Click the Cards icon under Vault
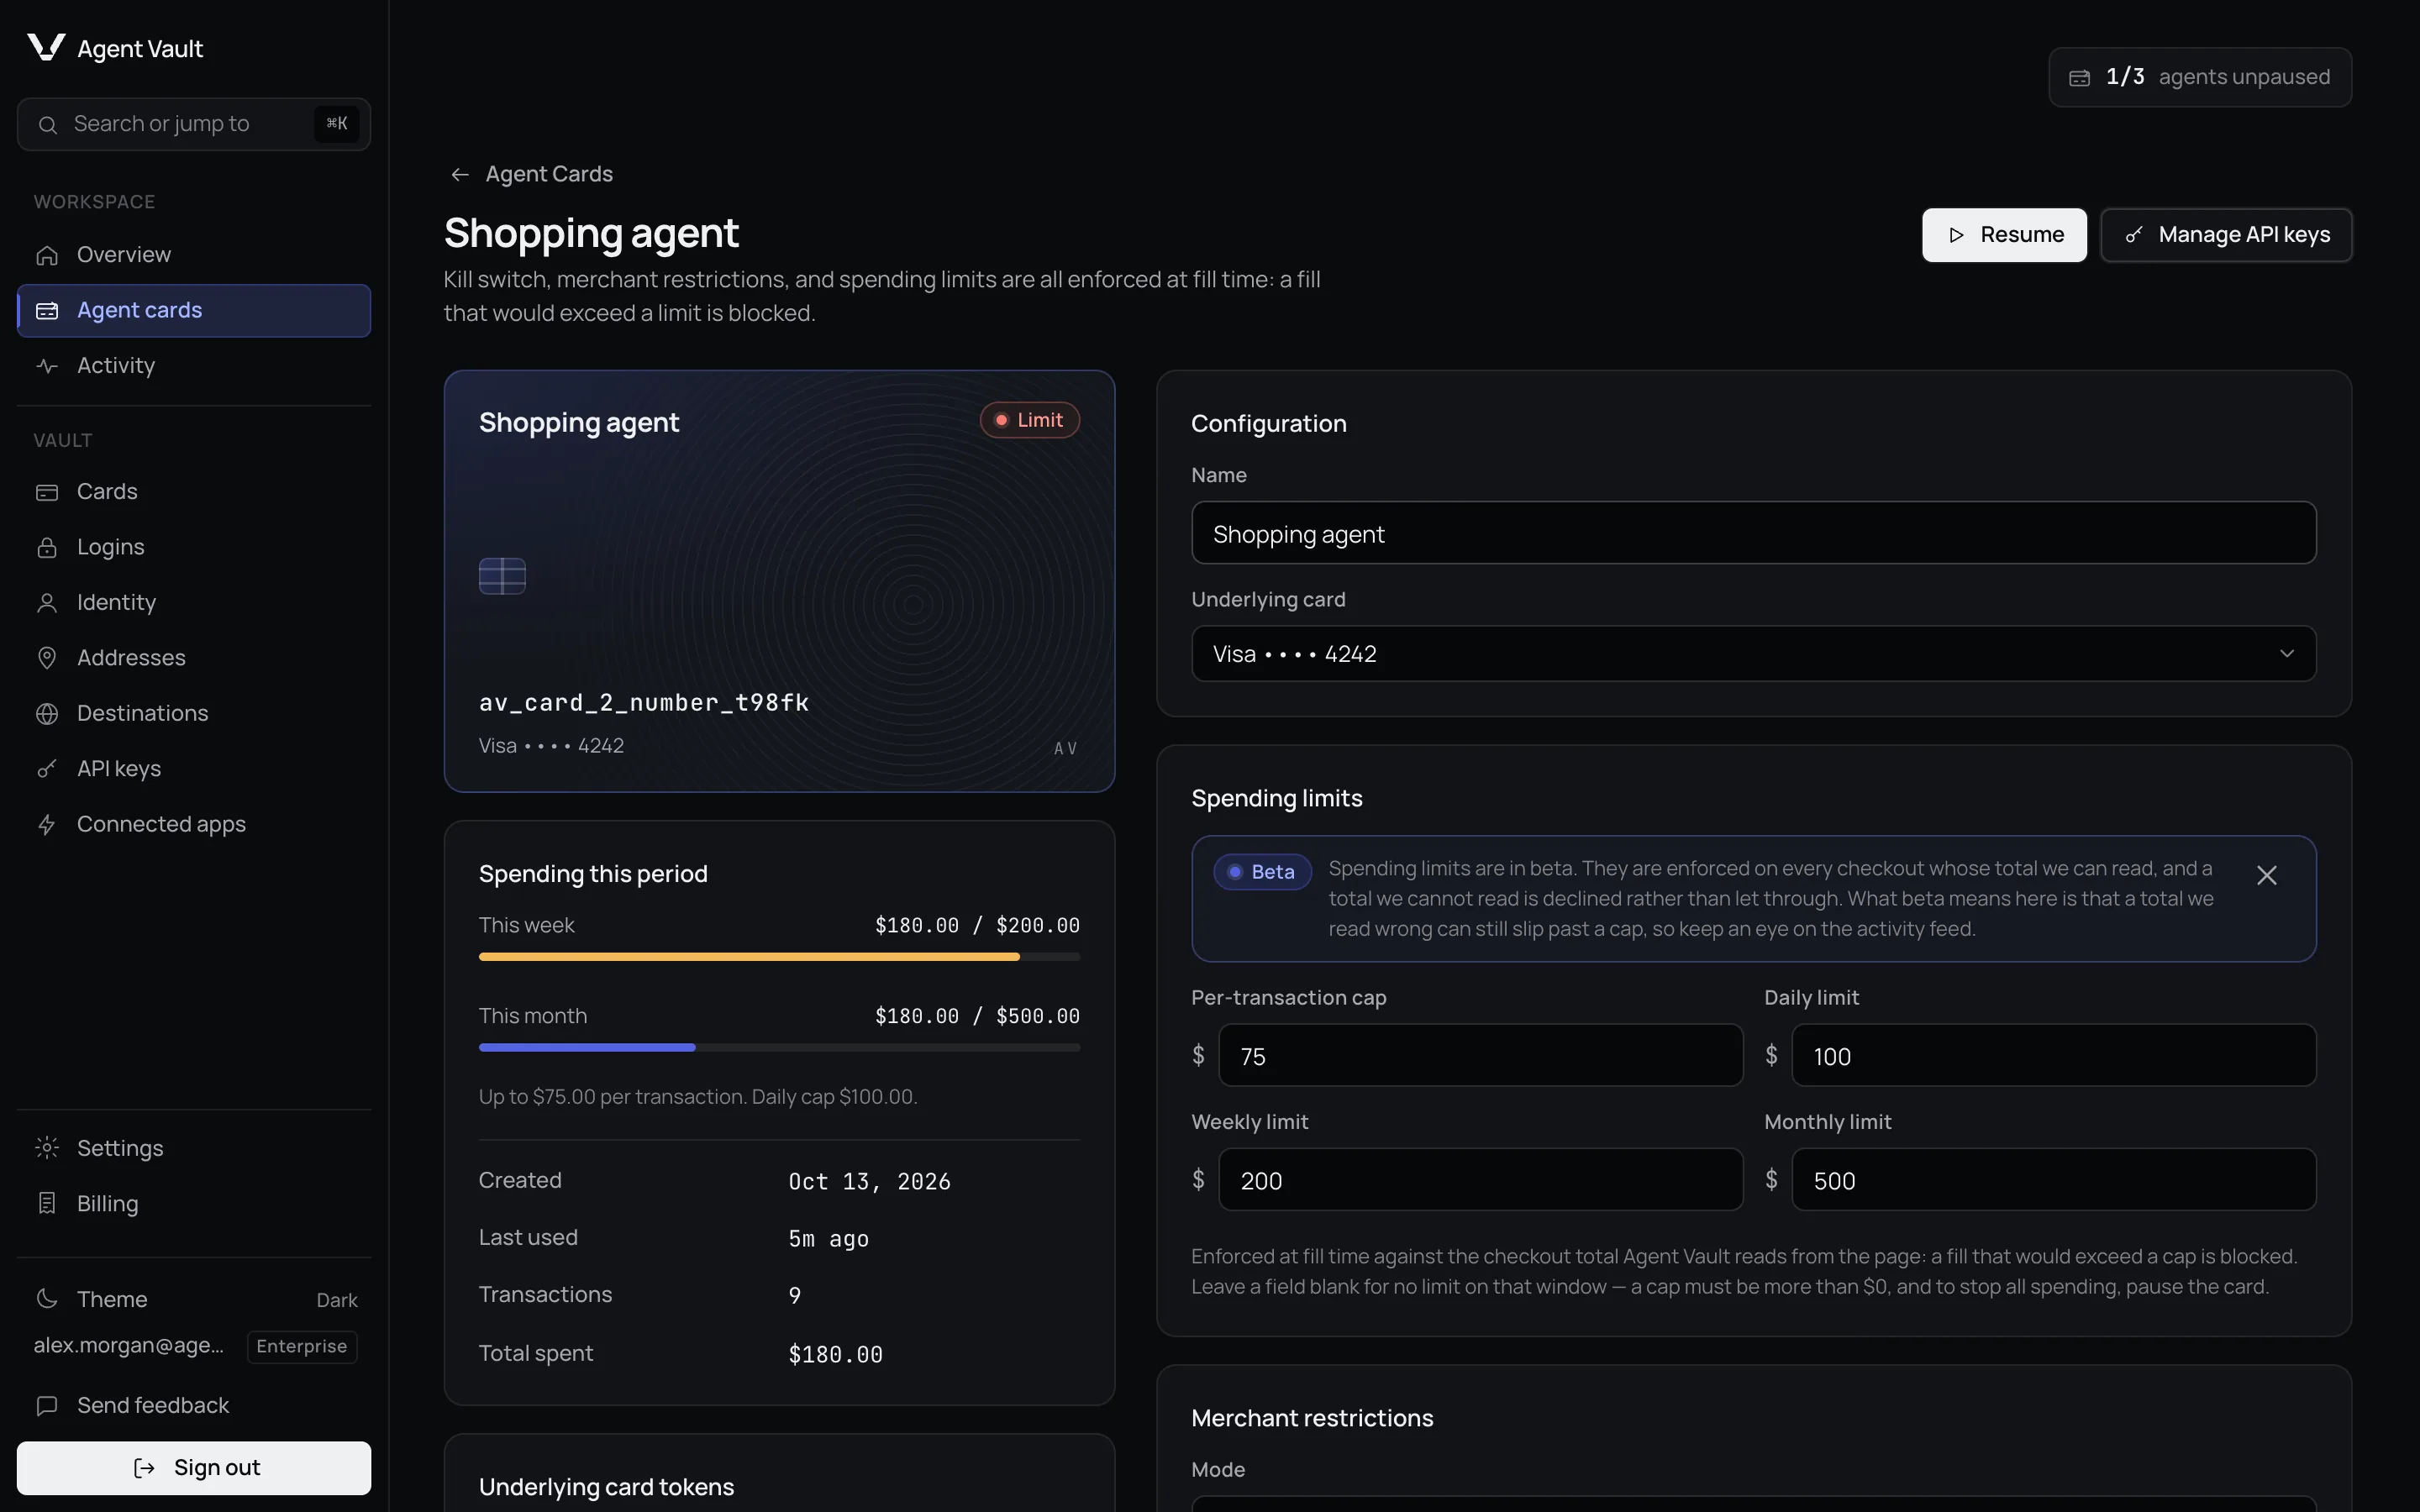 47,492
